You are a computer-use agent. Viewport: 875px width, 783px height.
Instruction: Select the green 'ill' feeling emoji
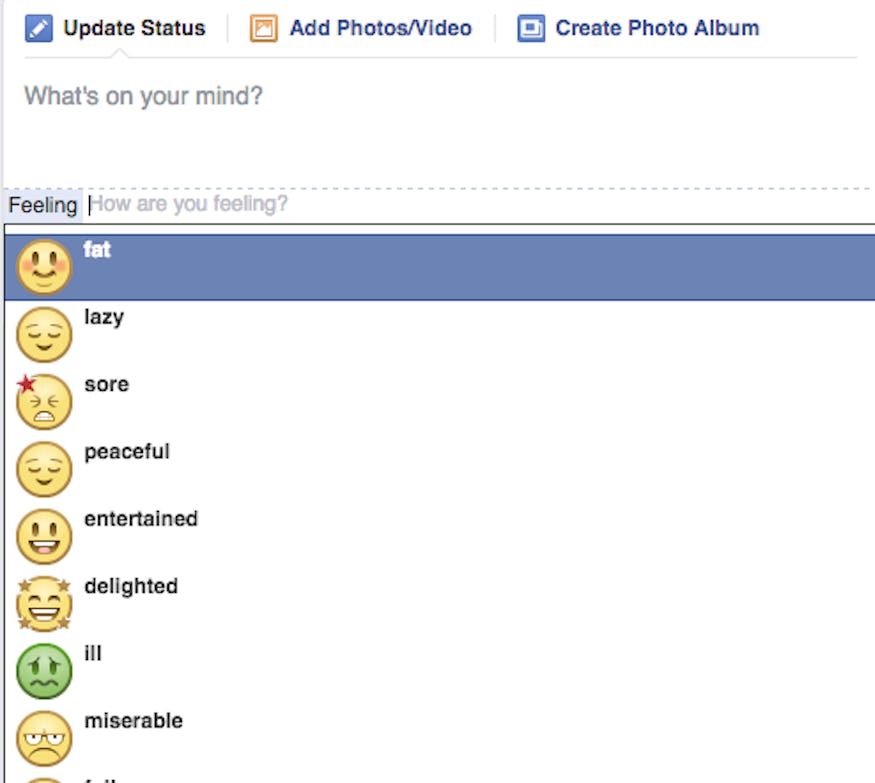pyautogui.click(x=44, y=669)
